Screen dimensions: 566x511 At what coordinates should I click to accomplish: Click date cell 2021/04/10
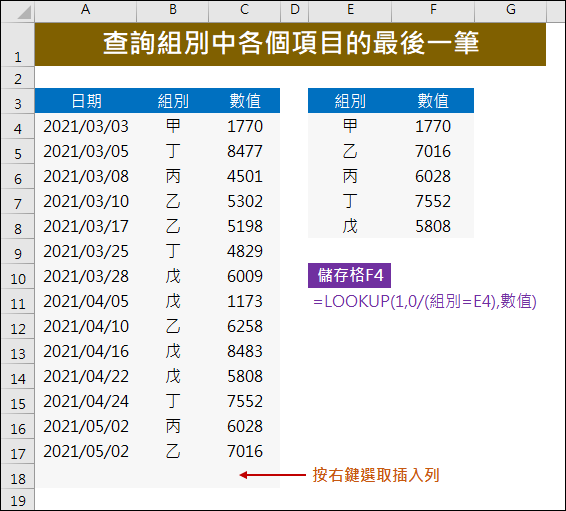pyautogui.click(x=86, y=326)
